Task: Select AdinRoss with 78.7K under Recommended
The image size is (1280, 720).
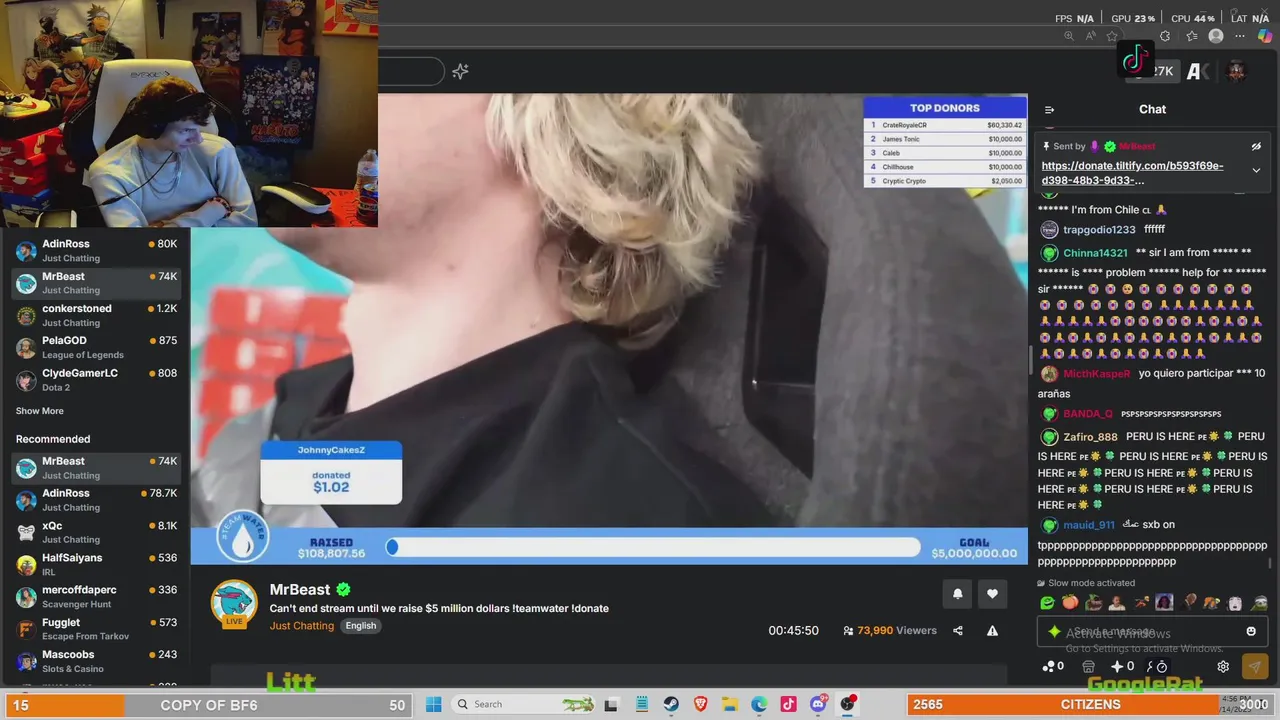Action: point(95,500)
